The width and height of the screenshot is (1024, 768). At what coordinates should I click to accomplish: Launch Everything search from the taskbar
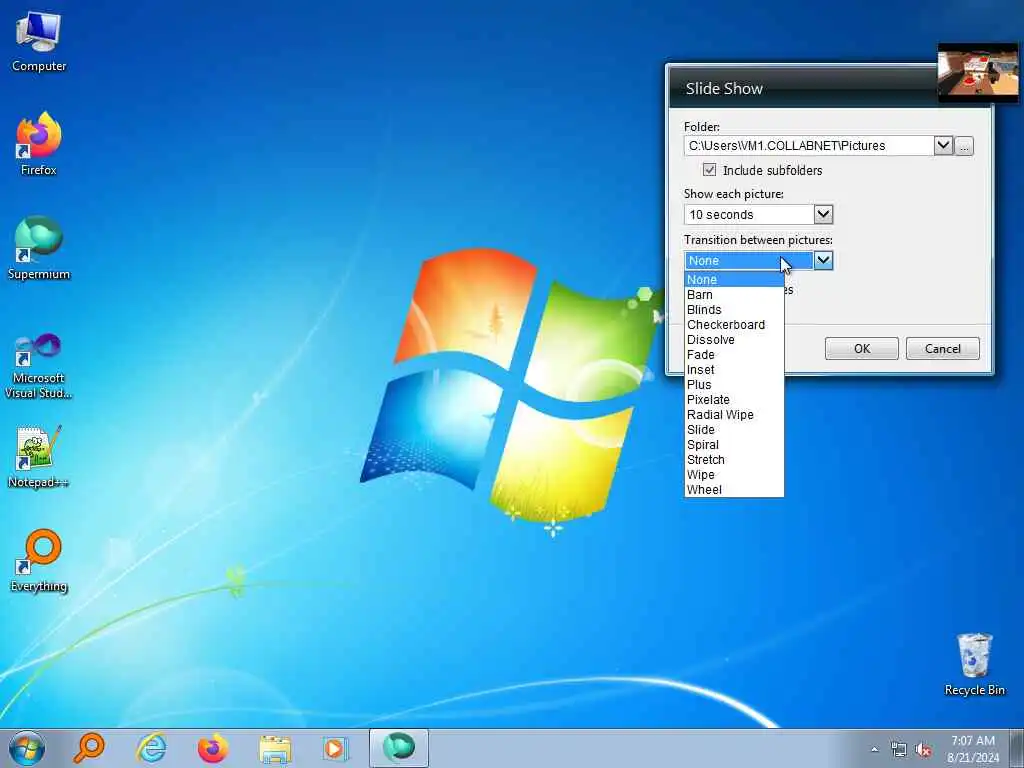pyautogui.click(x=89, y=748)
